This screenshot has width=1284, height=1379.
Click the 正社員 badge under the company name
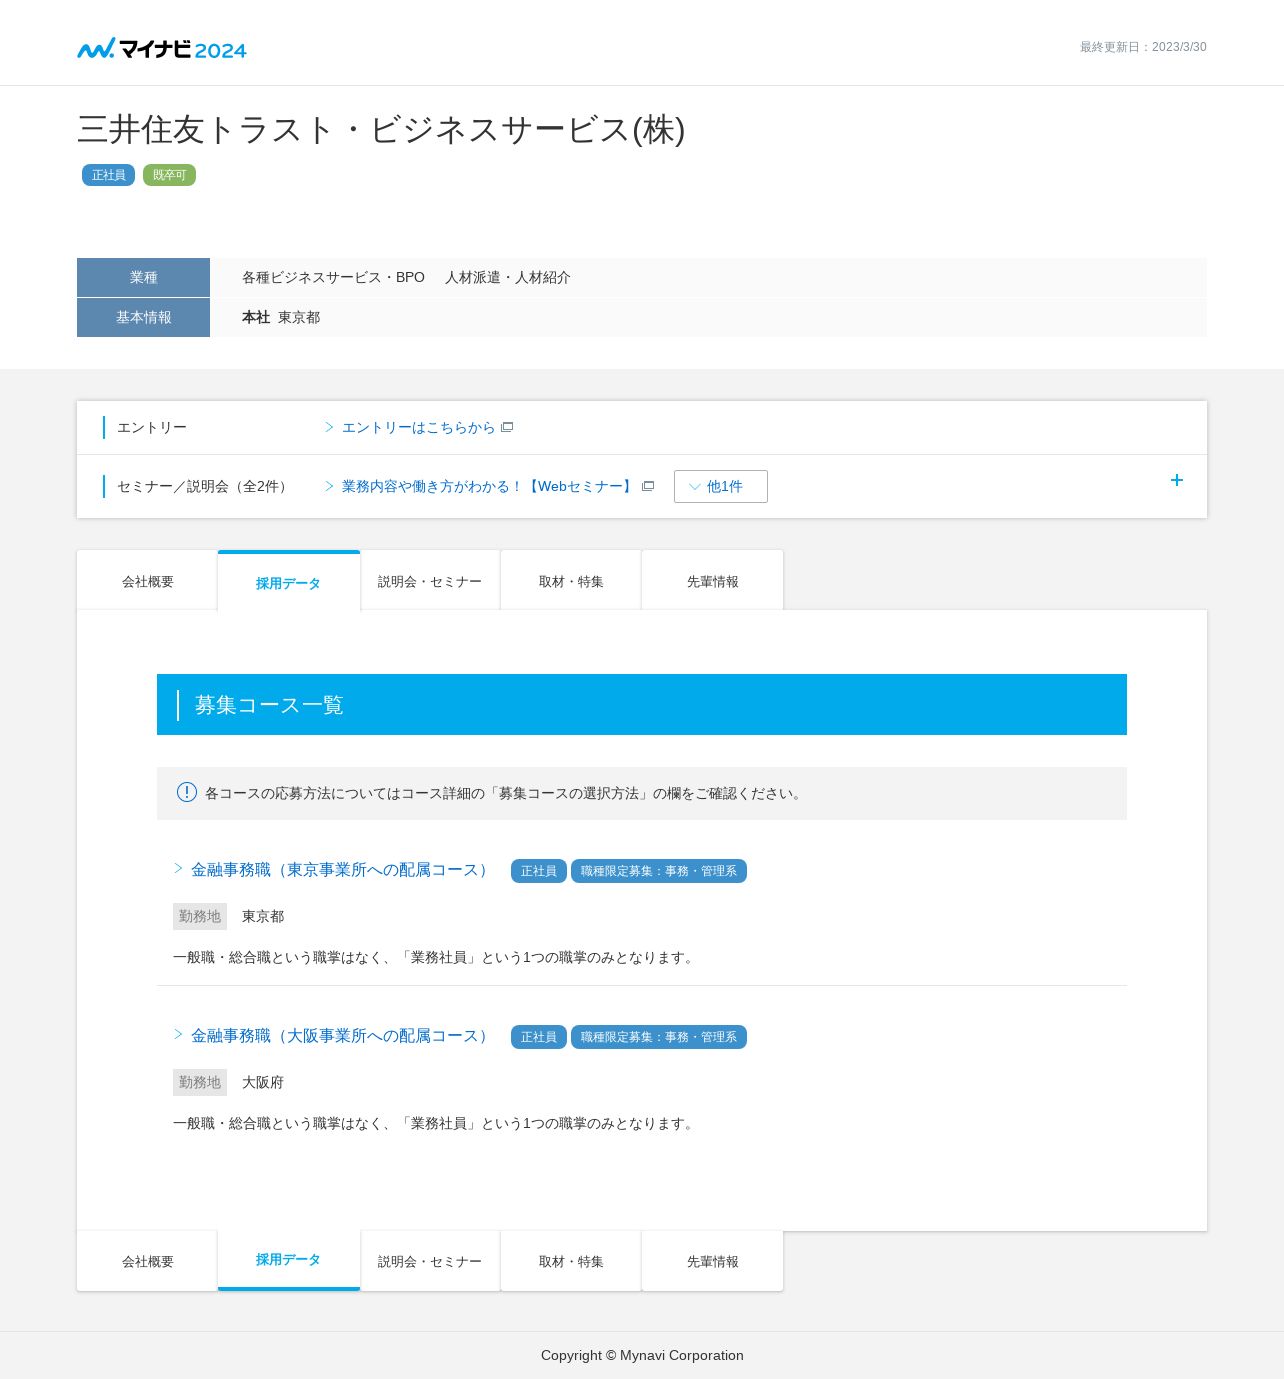tap(108, 175)
